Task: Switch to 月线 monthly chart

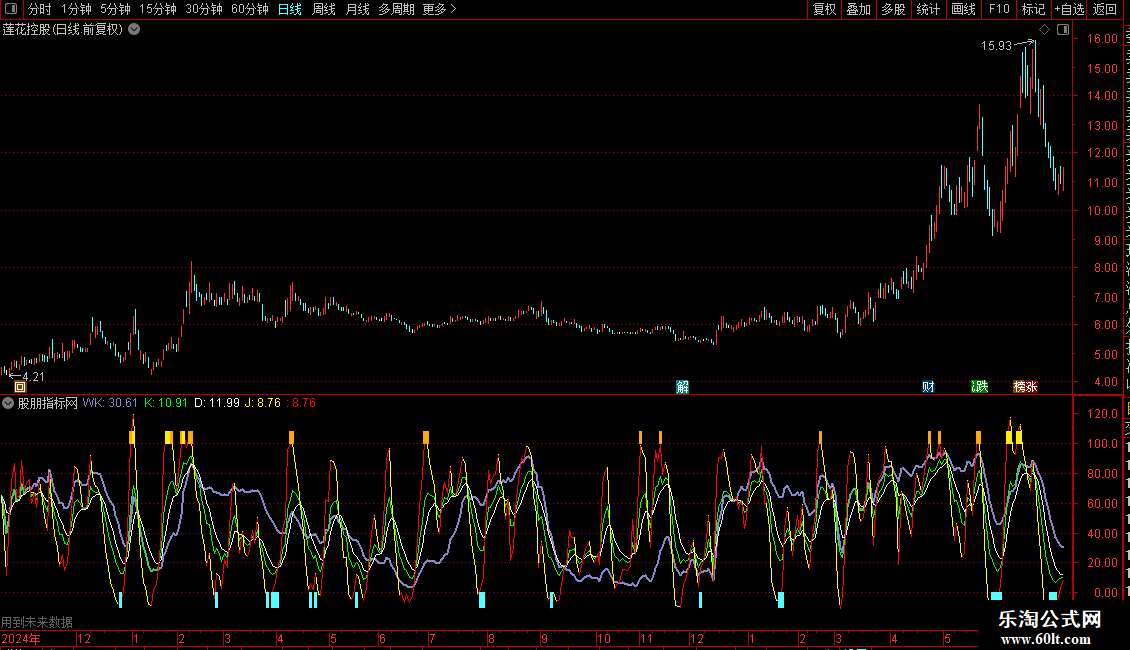Action: point(357,9)
